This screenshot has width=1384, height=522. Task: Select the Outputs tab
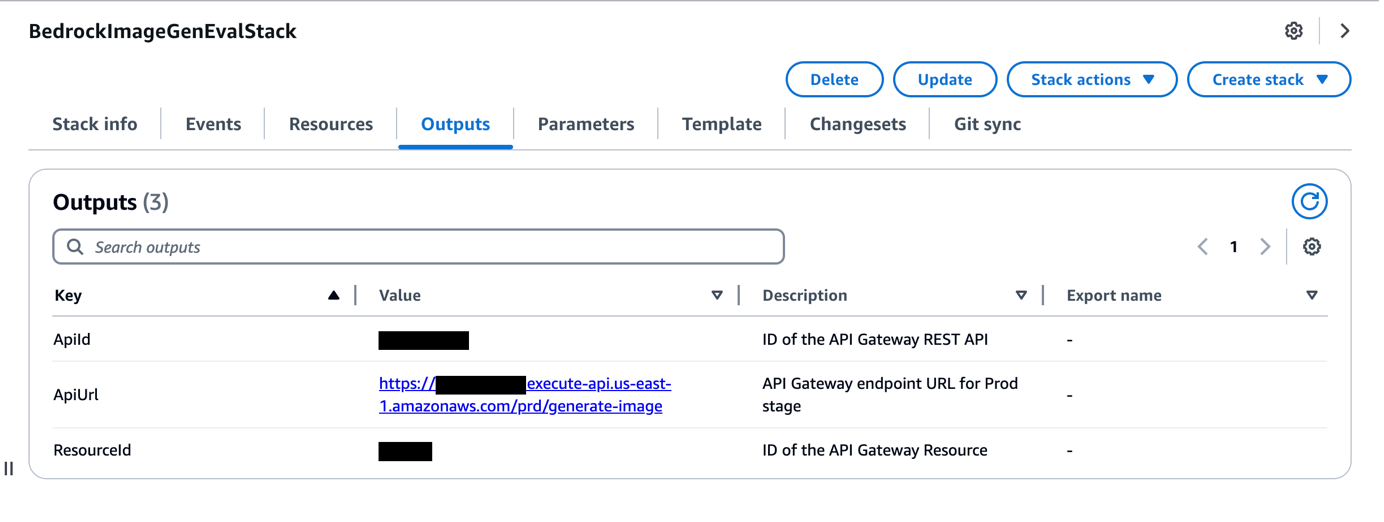tap(457, 125)
